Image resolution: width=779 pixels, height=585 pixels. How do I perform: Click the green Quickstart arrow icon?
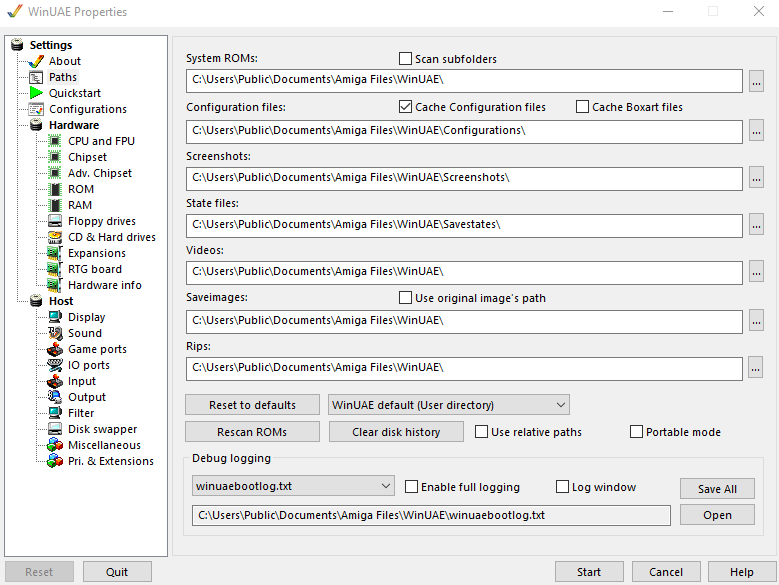click(x=36, y=93)
